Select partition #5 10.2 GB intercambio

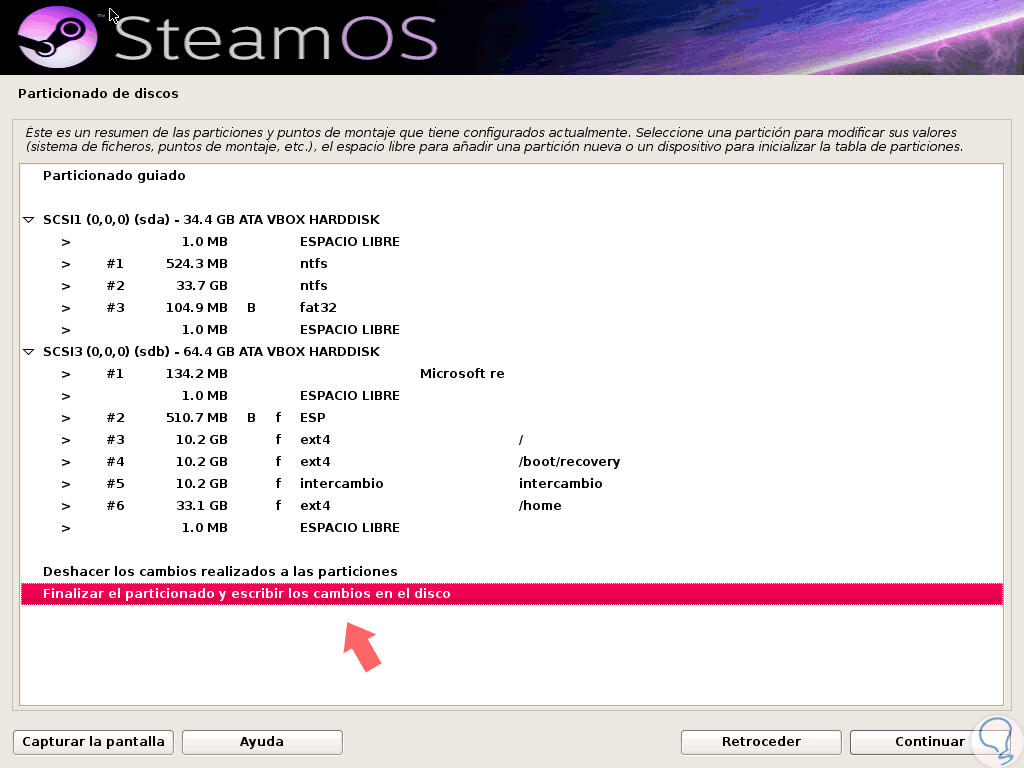(x=512, y=484)
